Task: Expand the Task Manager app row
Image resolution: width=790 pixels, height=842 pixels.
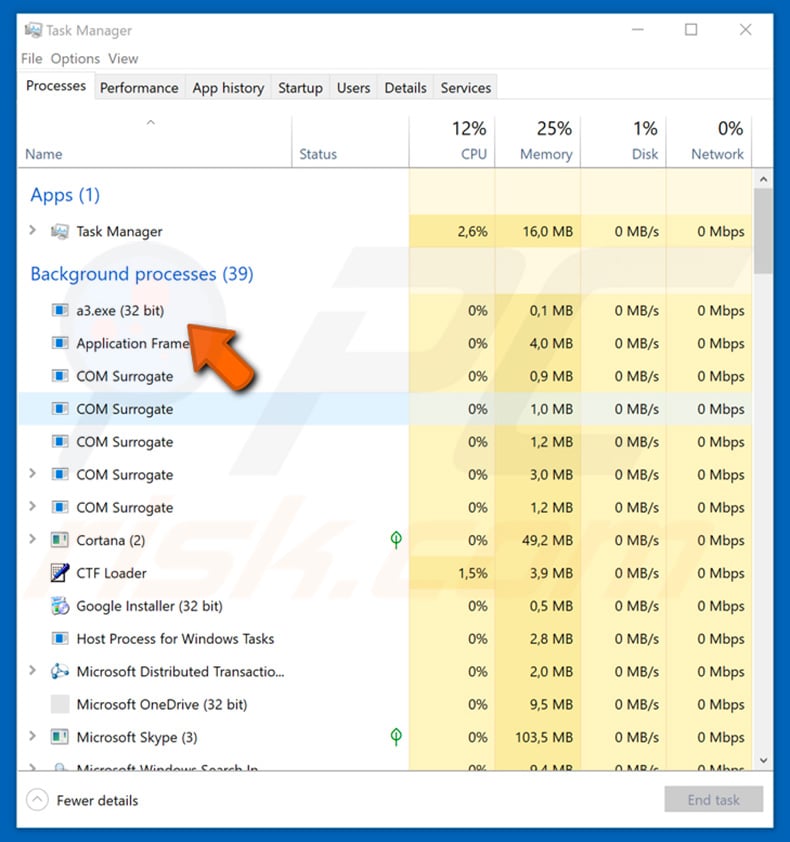Action: pos(32,231)
